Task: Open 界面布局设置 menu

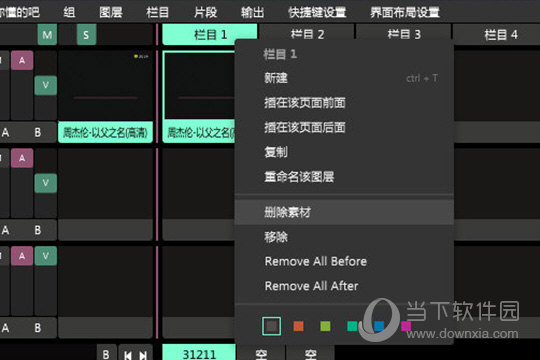Action: [x=405, y=12]
